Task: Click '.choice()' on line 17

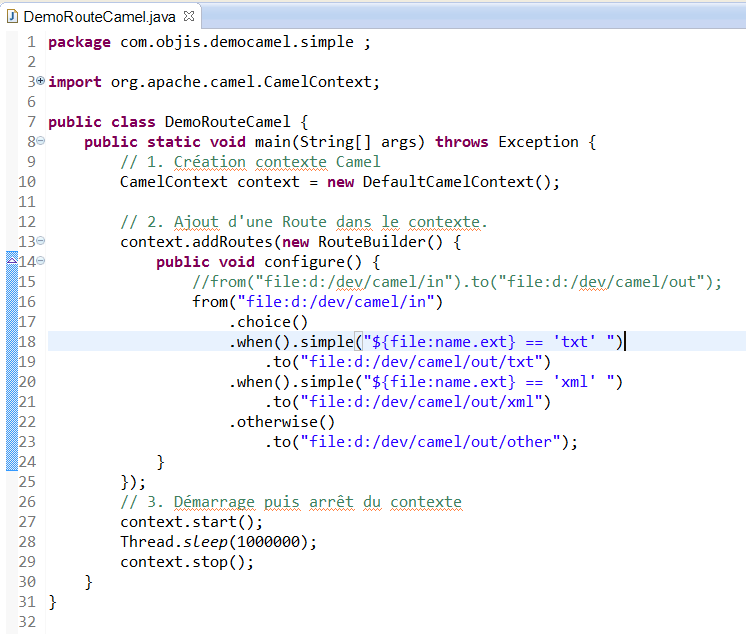Action: tap(268, 322)
